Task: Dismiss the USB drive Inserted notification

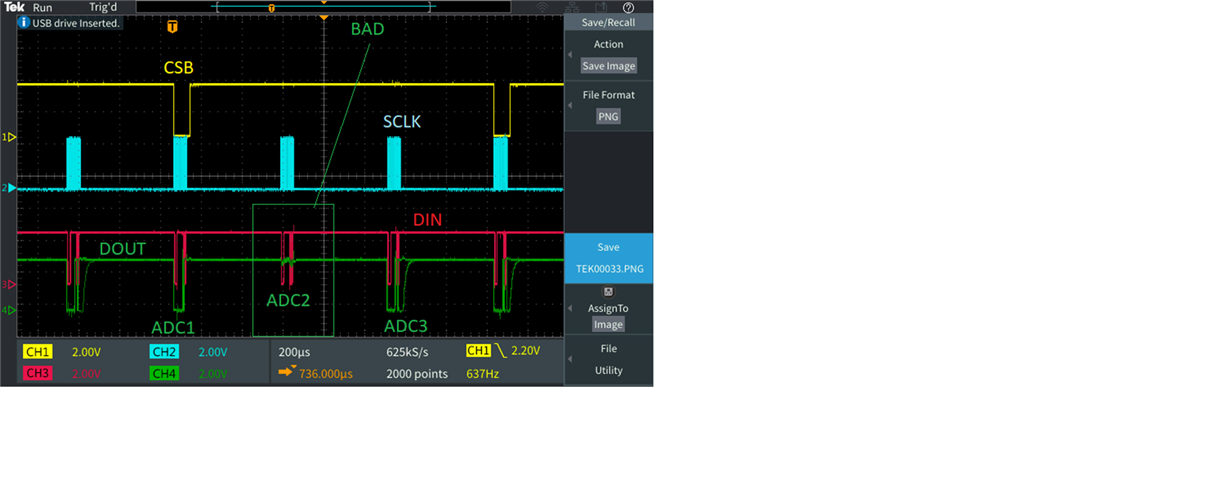Action: pyautogui.click(x=69, y=22)
